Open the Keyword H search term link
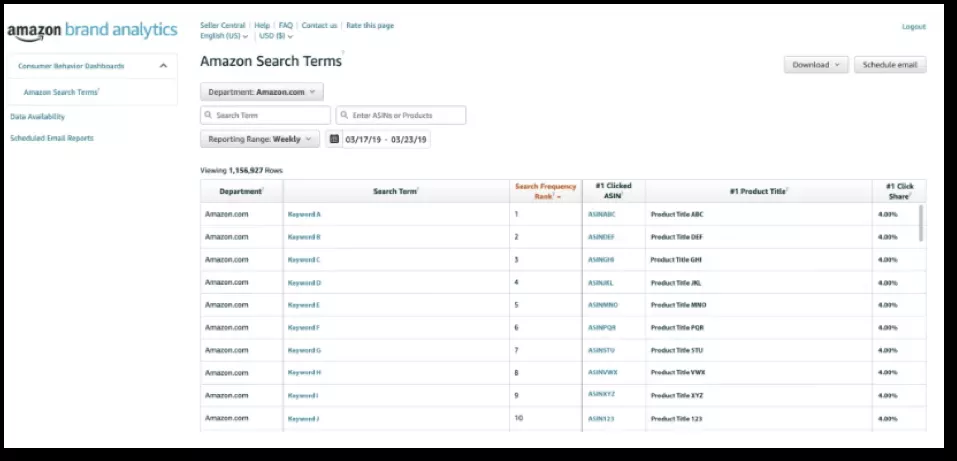The image size is (957, 461). point(304,372)
